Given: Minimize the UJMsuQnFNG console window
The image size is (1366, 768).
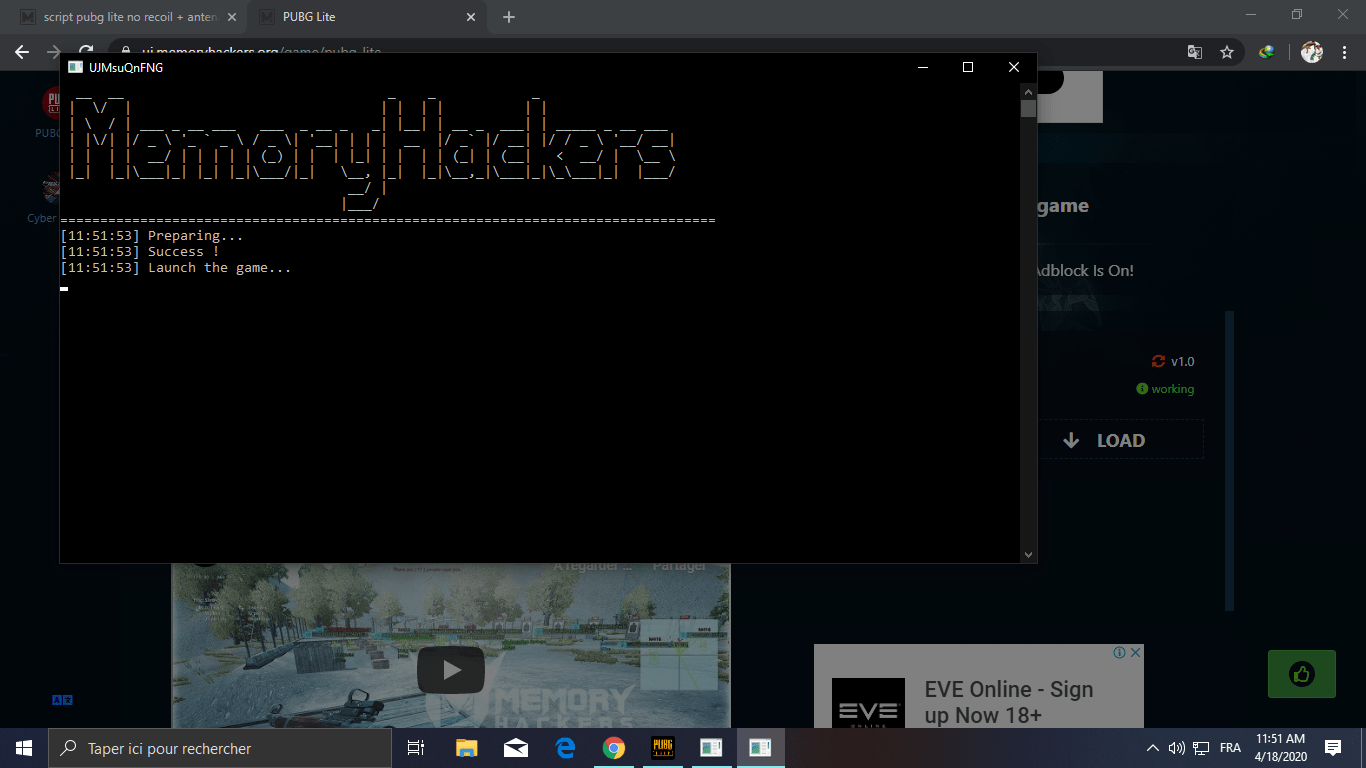Looking at the screenshot, I should (x=922, y=67).
